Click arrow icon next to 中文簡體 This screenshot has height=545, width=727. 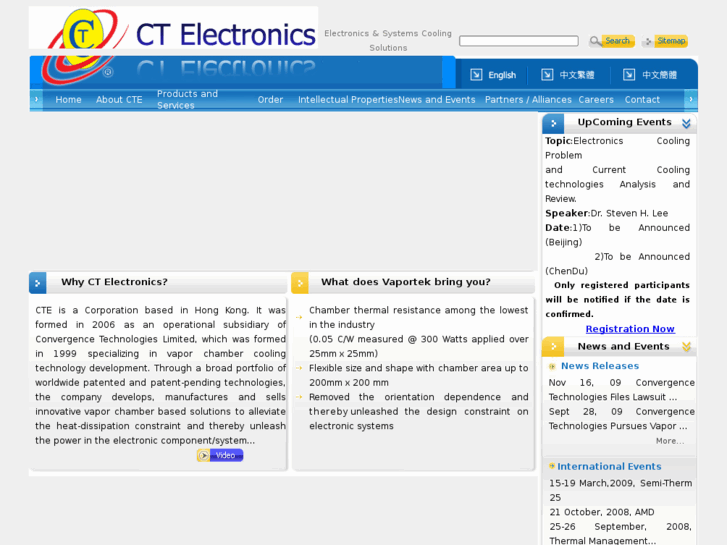click(629, 75)
